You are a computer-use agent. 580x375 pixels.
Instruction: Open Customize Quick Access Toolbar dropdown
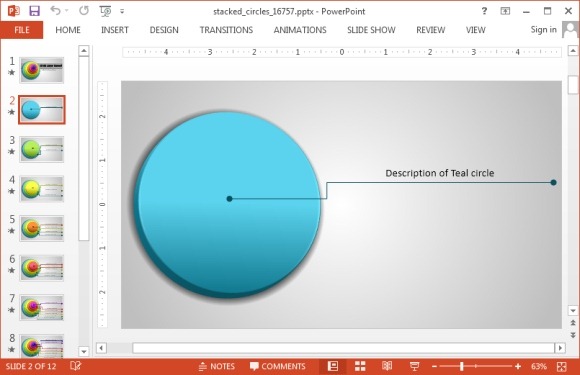[x=122, y=11]
